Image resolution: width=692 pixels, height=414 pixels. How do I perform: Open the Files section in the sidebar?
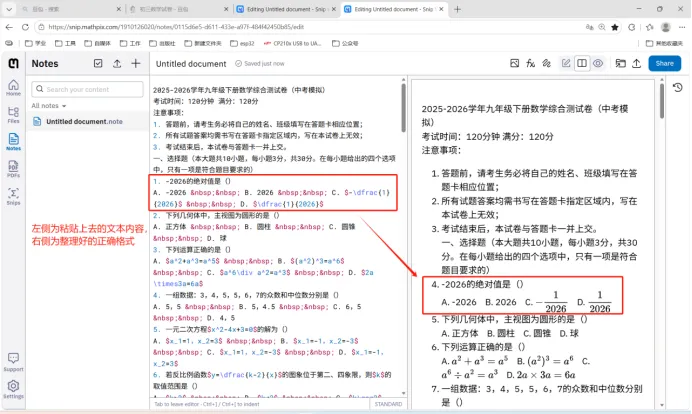[13, 115]
